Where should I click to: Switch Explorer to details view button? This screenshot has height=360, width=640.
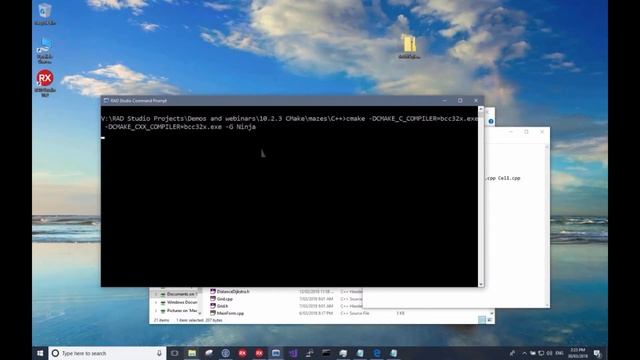pyautogui.click(x=482, y=320)
